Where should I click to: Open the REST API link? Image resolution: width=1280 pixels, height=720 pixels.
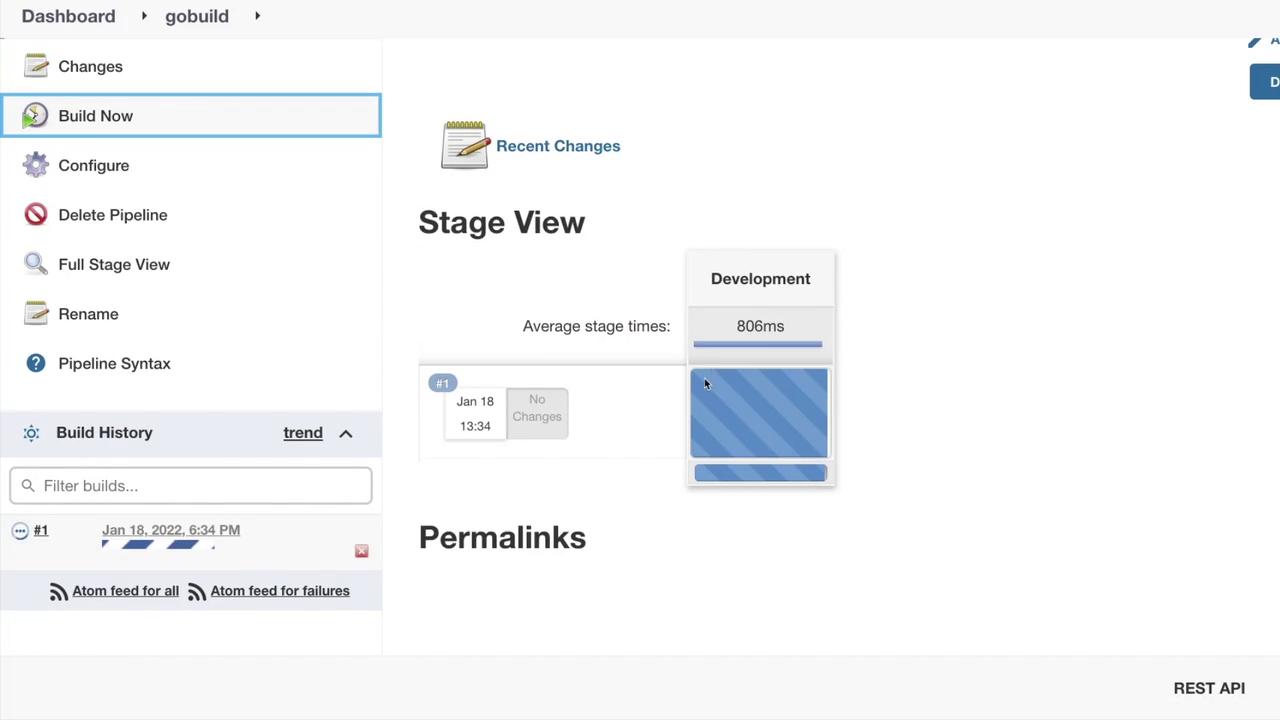click(x=1208, y=688)
